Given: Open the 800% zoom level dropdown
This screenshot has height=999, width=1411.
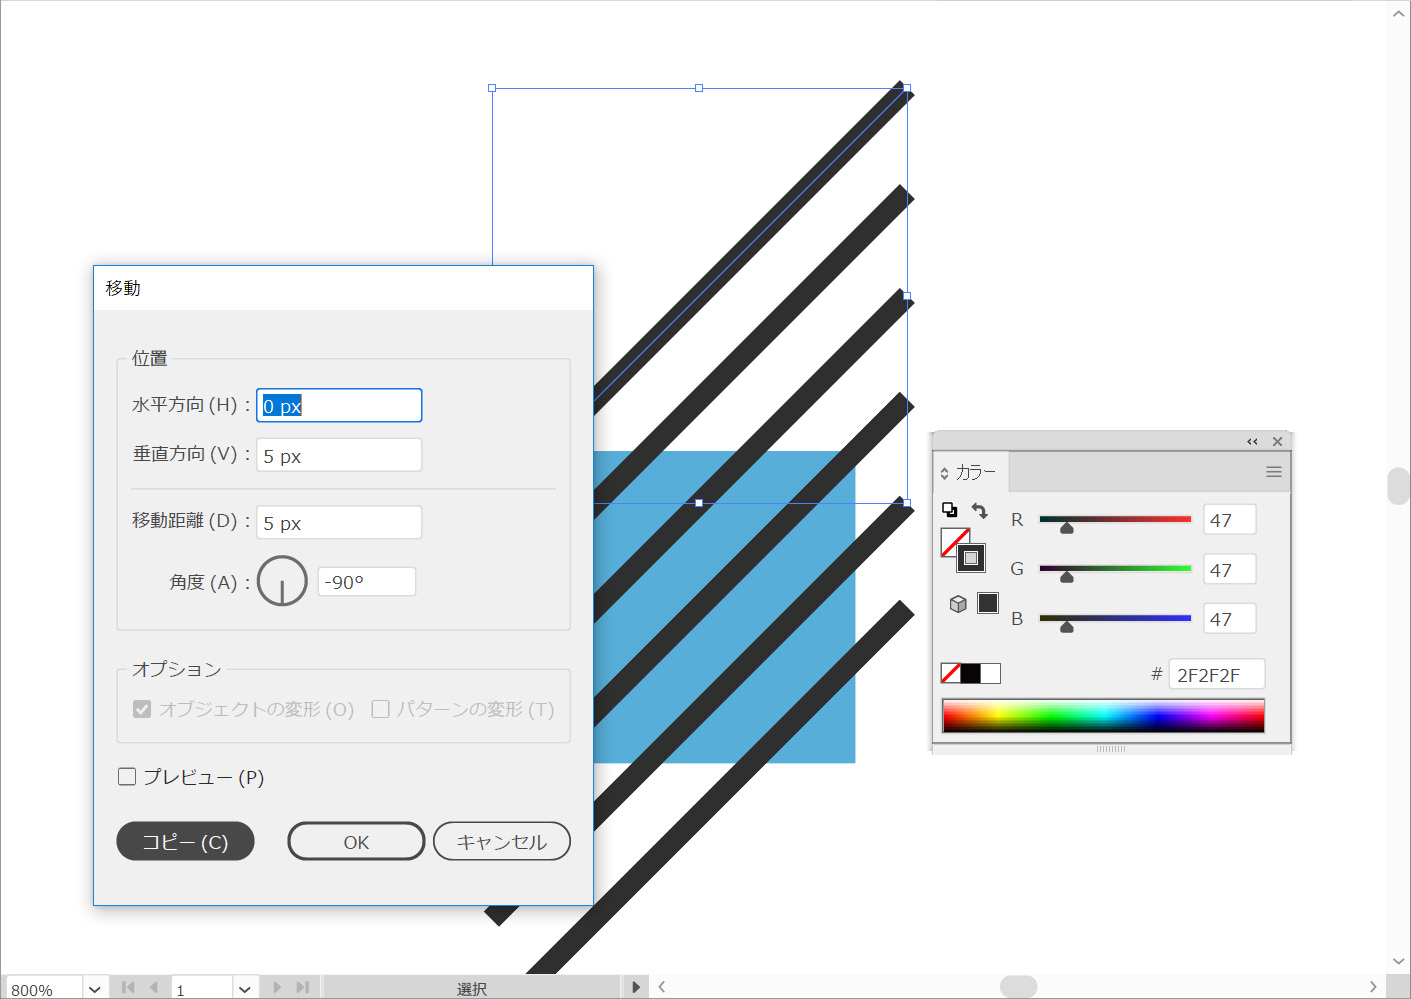Looking at the screenshot, I should point(94,988).
